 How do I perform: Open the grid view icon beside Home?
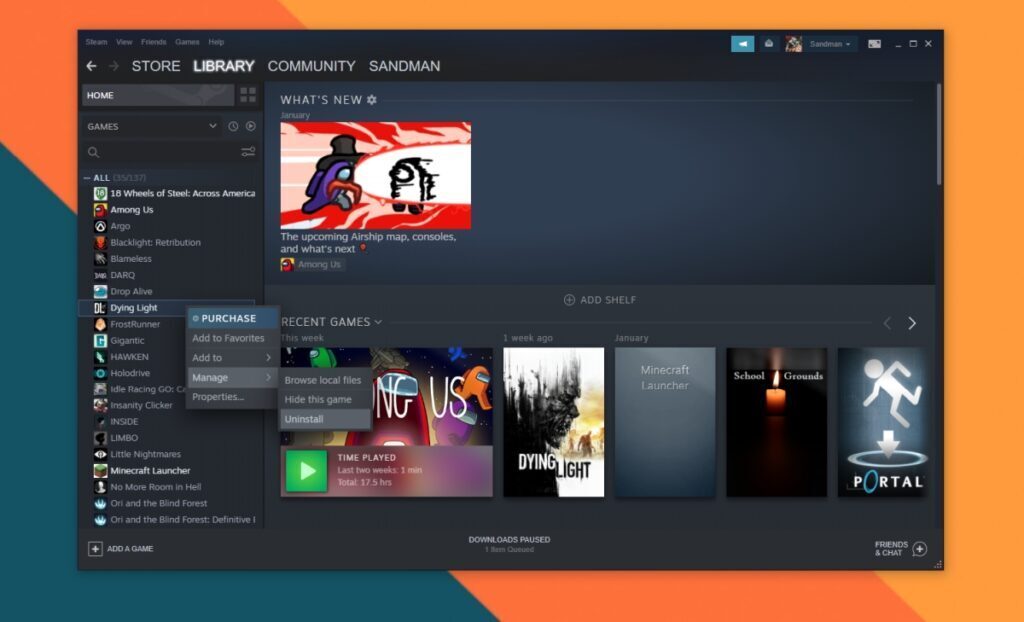click(249, 95)
